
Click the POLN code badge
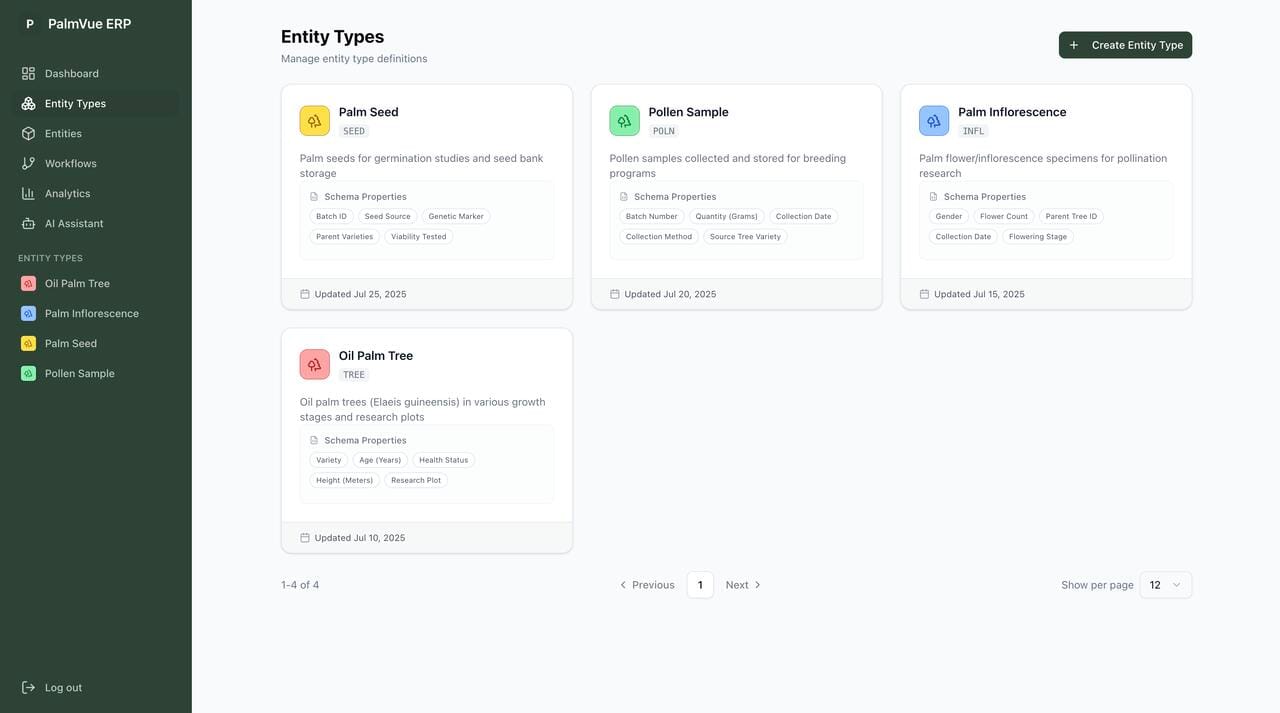[664, 131]
